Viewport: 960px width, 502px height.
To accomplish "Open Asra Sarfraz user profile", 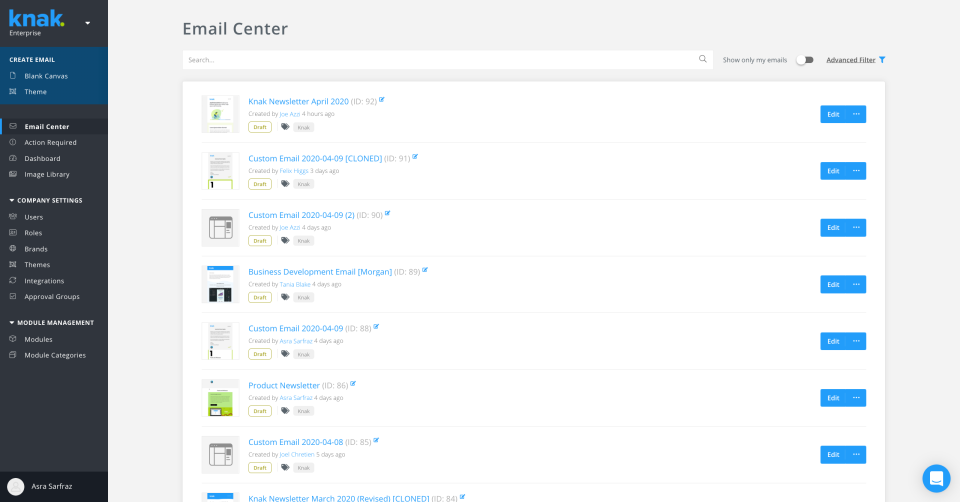I will [x=54, y=487].
